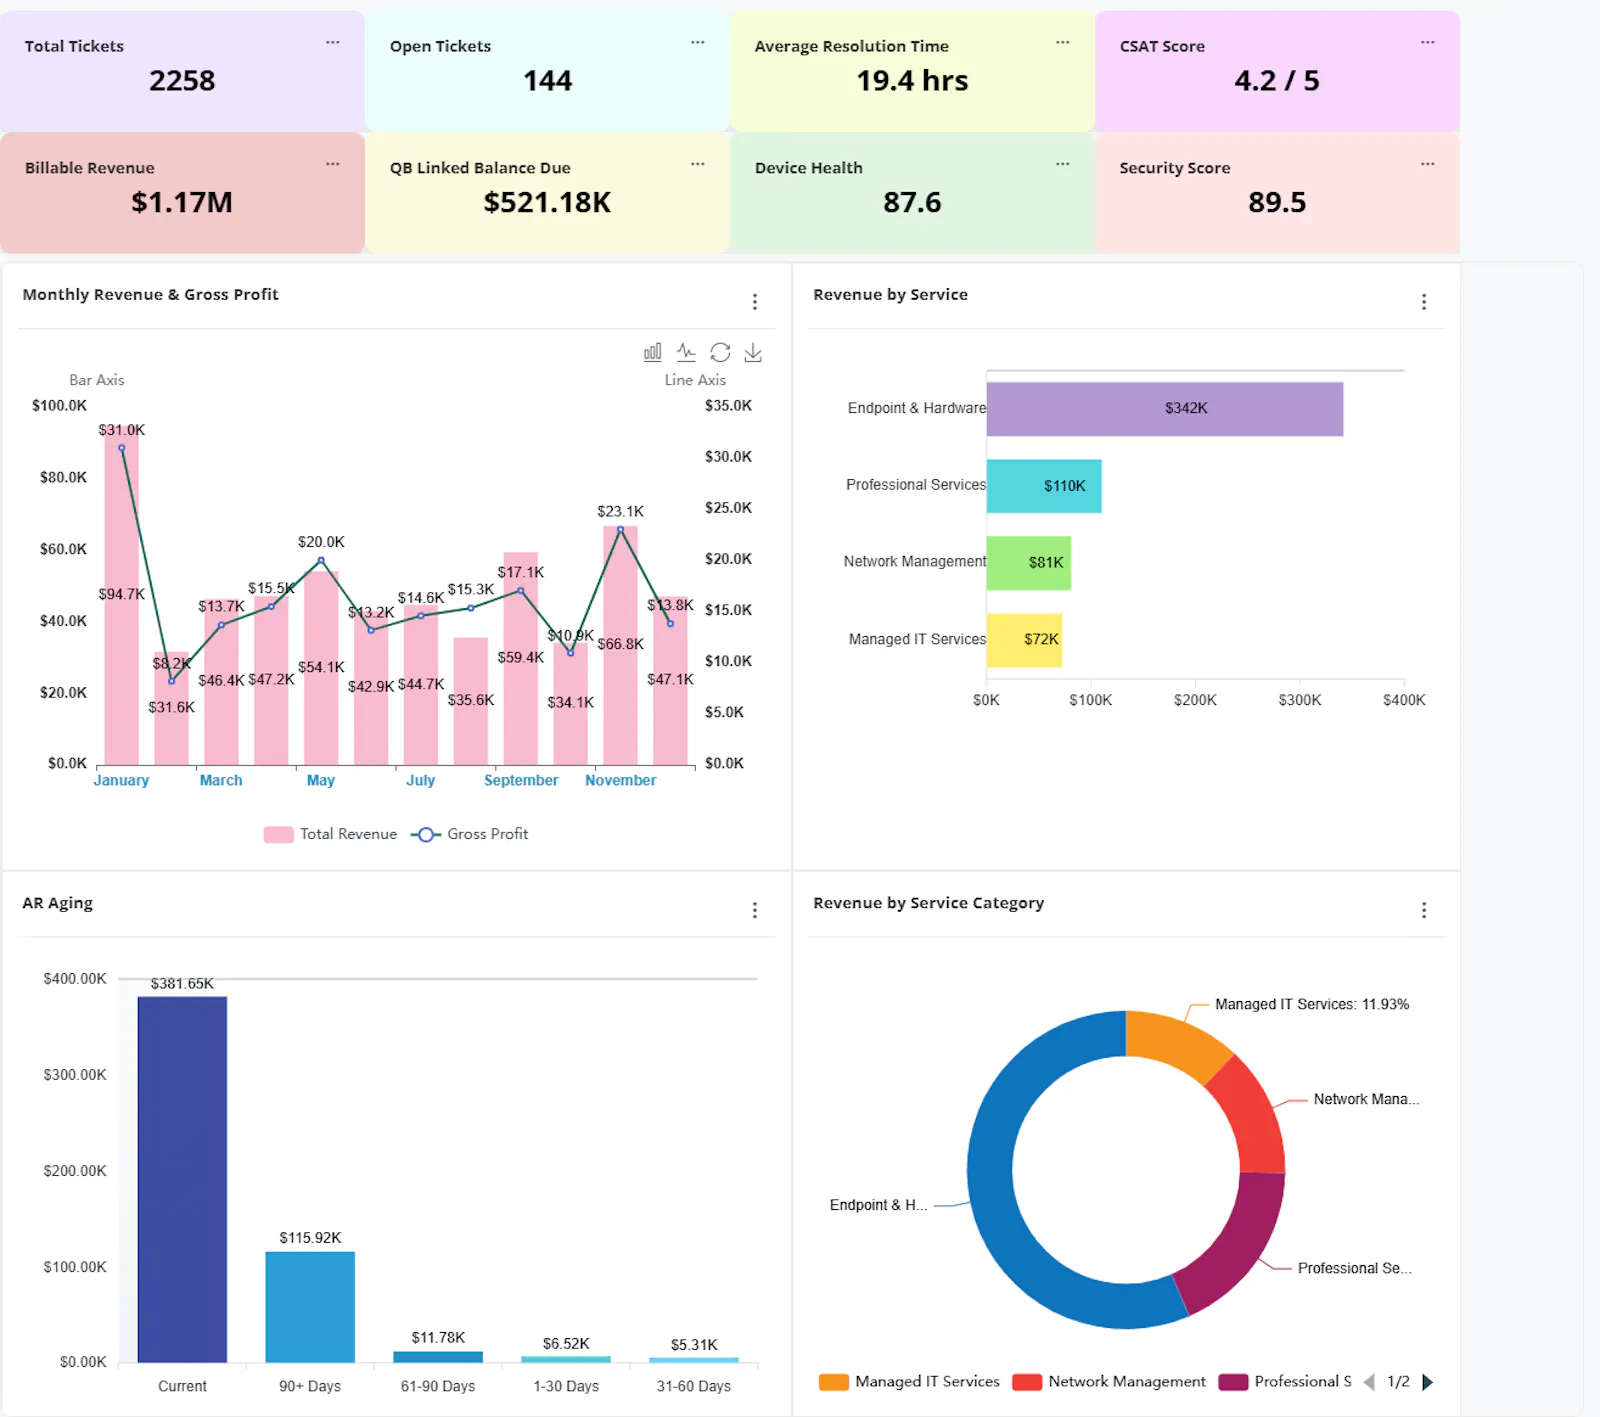Toggle Professional Services legend entry in donut chart
Screen dimensions: 1600x1417
coord(1285,1382)
